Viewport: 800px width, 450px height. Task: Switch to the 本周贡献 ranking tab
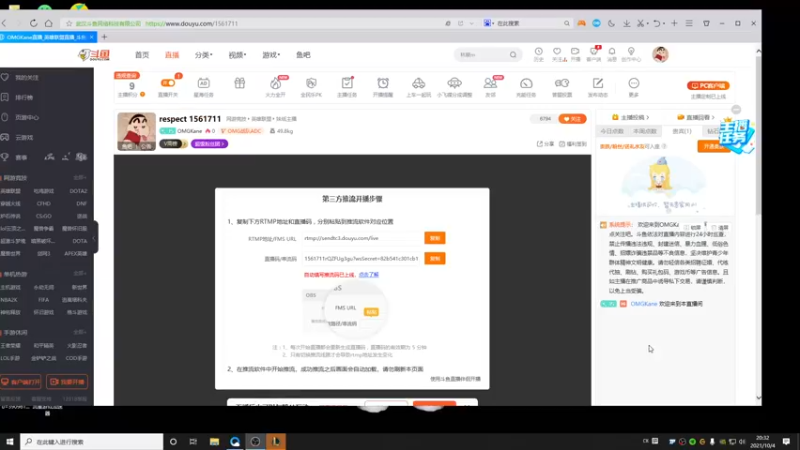(x=645, y=131)
